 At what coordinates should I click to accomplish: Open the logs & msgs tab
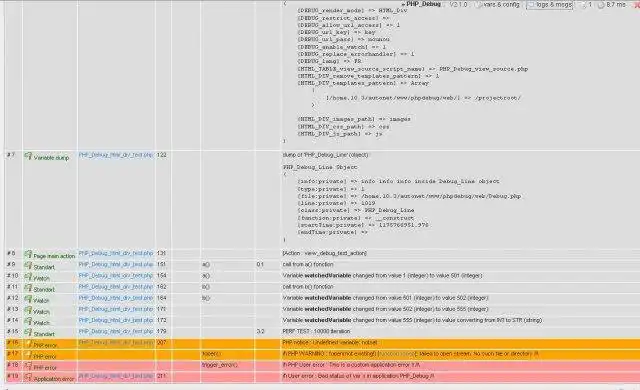pyautogui.click(x=549, y=5)
